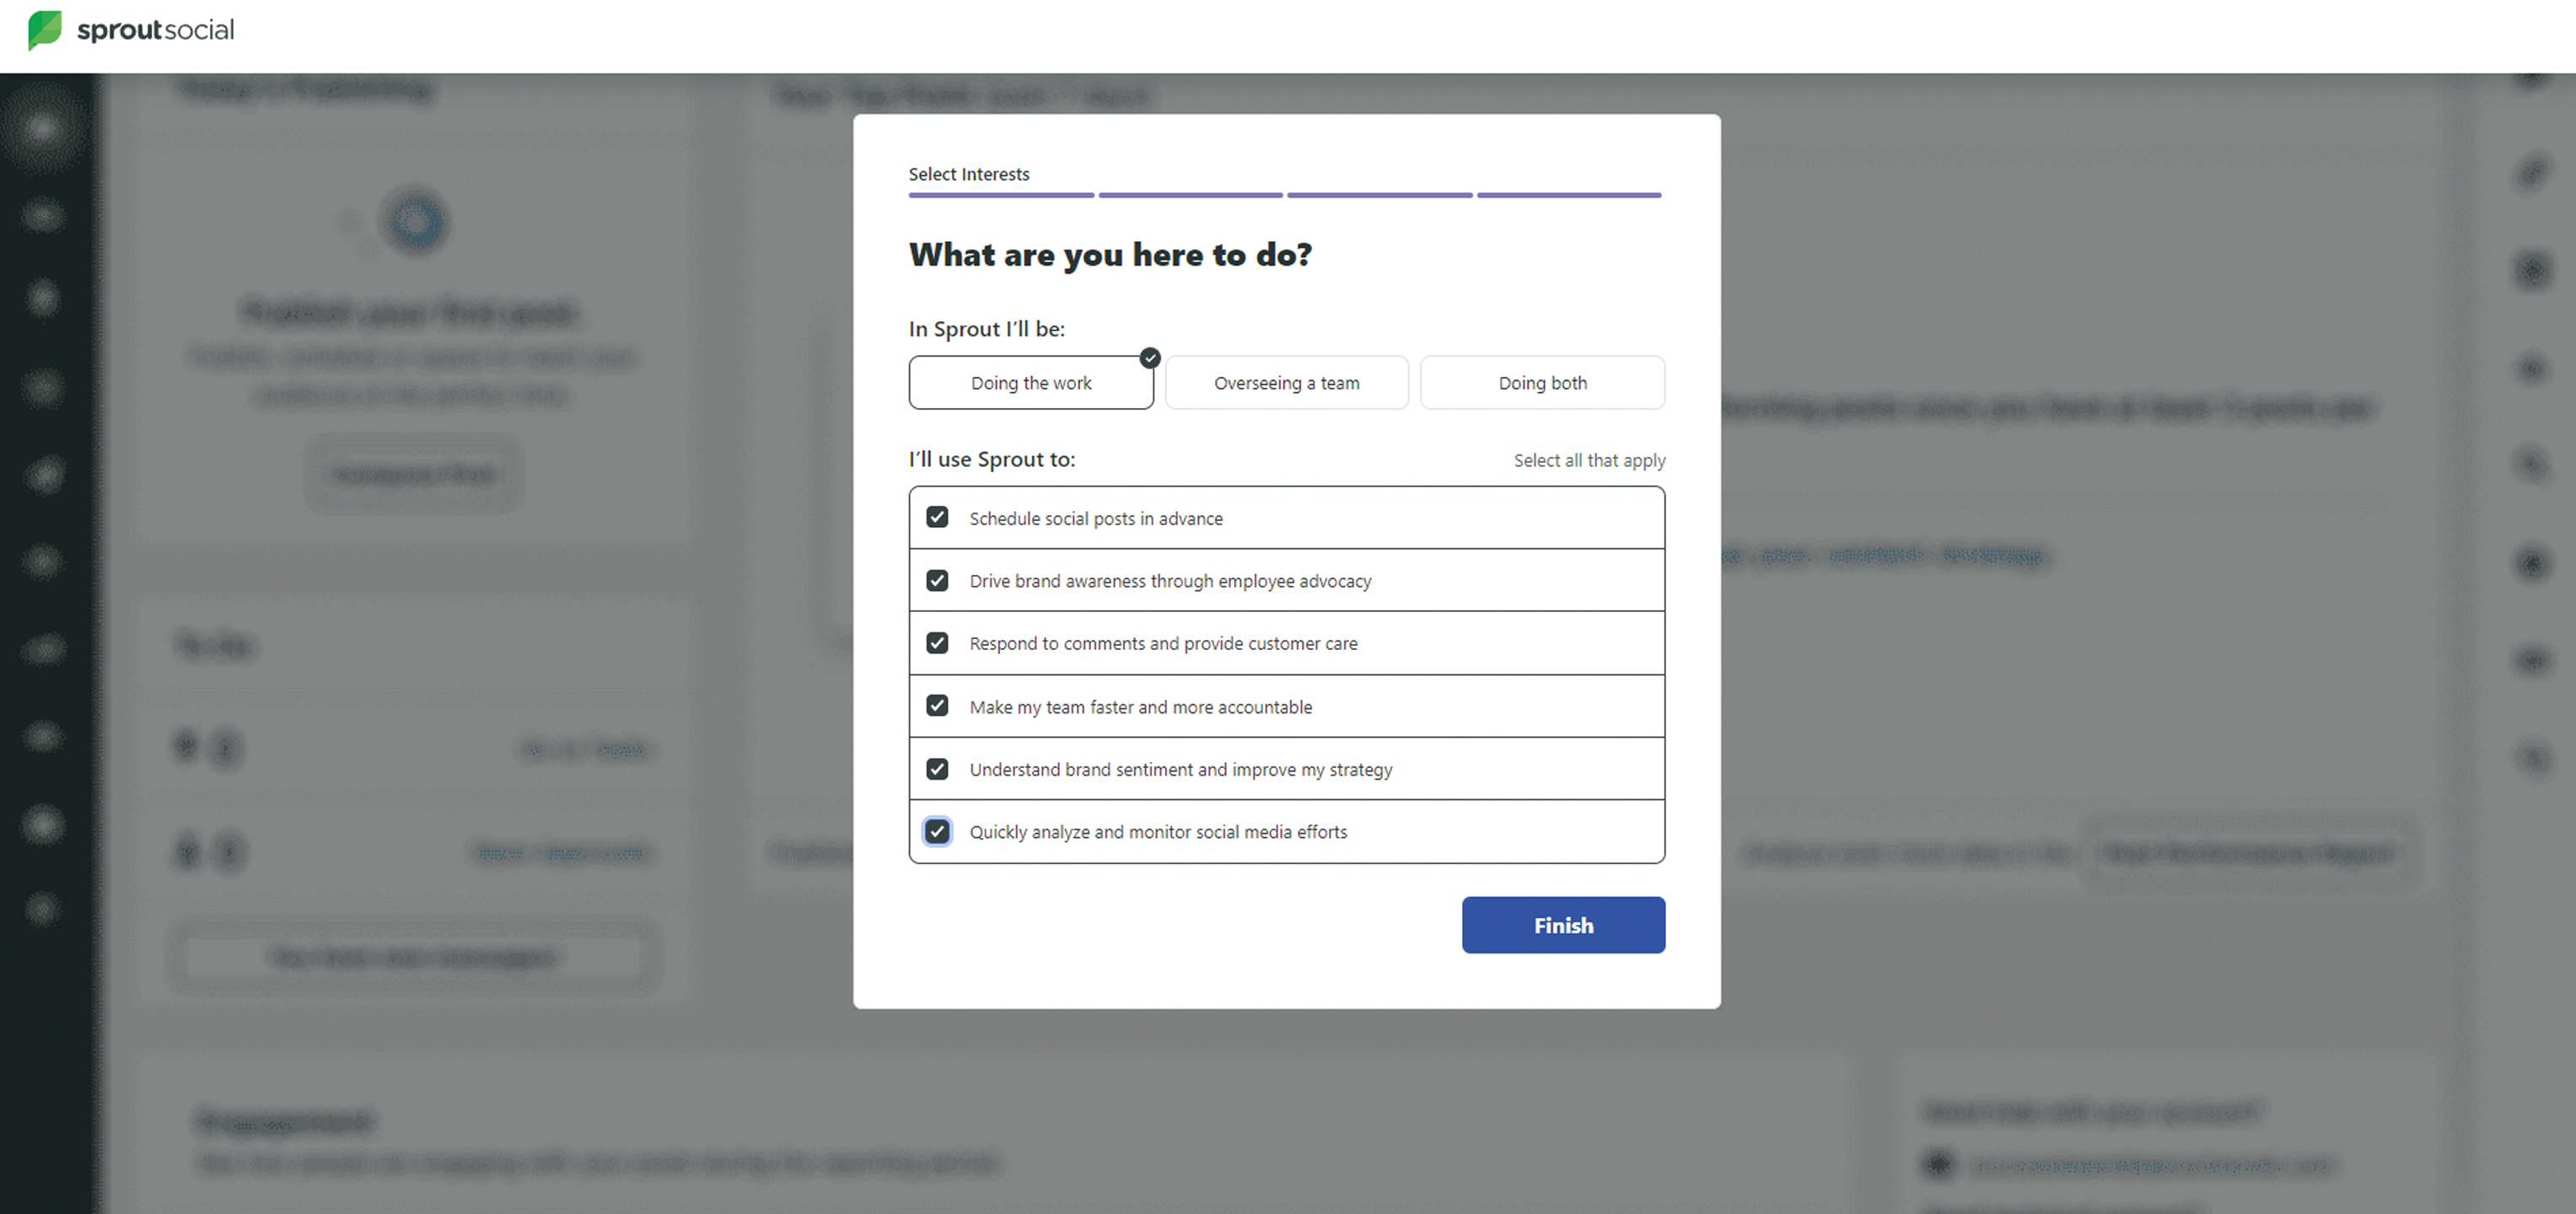The height and width of the screenshot is (1214, 2576).
Task: Click the last progress bar segment
Action: click(x=1569, y=195)
